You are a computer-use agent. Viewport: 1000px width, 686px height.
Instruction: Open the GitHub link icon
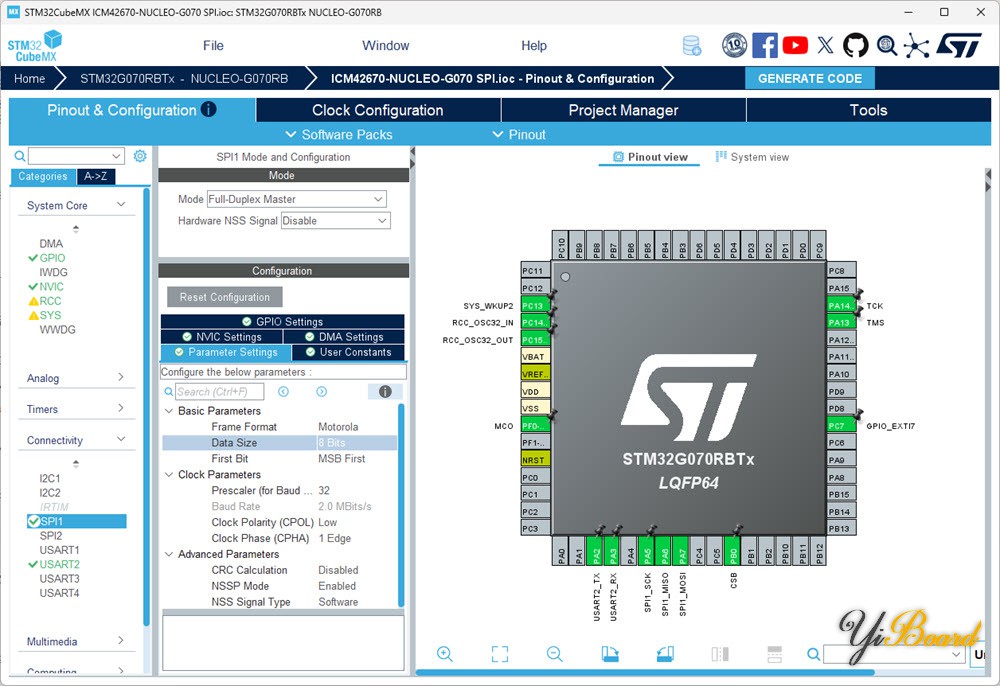pos(856,45)
